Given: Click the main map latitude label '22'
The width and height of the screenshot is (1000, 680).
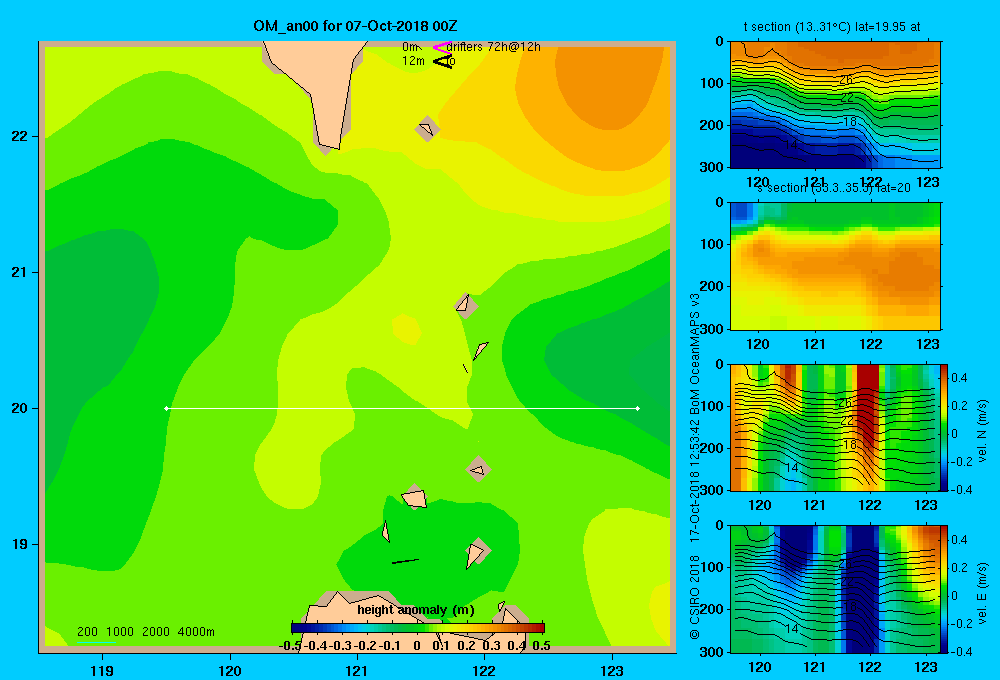Looking at the screenshot, I should (x=20, y=136).
